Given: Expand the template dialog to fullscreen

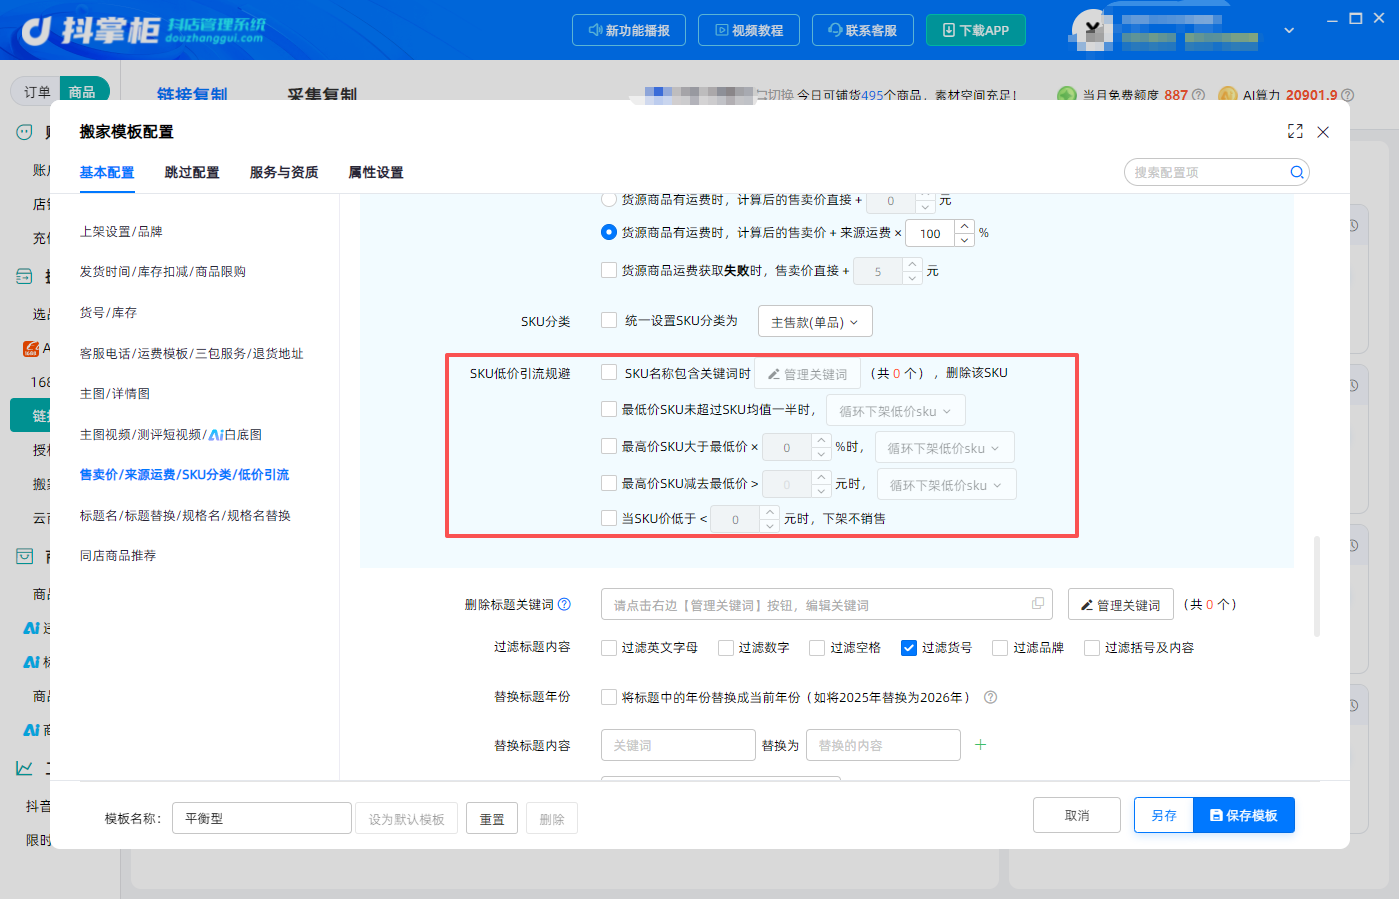Looking at the screenshot, I should click(1295, 131).
